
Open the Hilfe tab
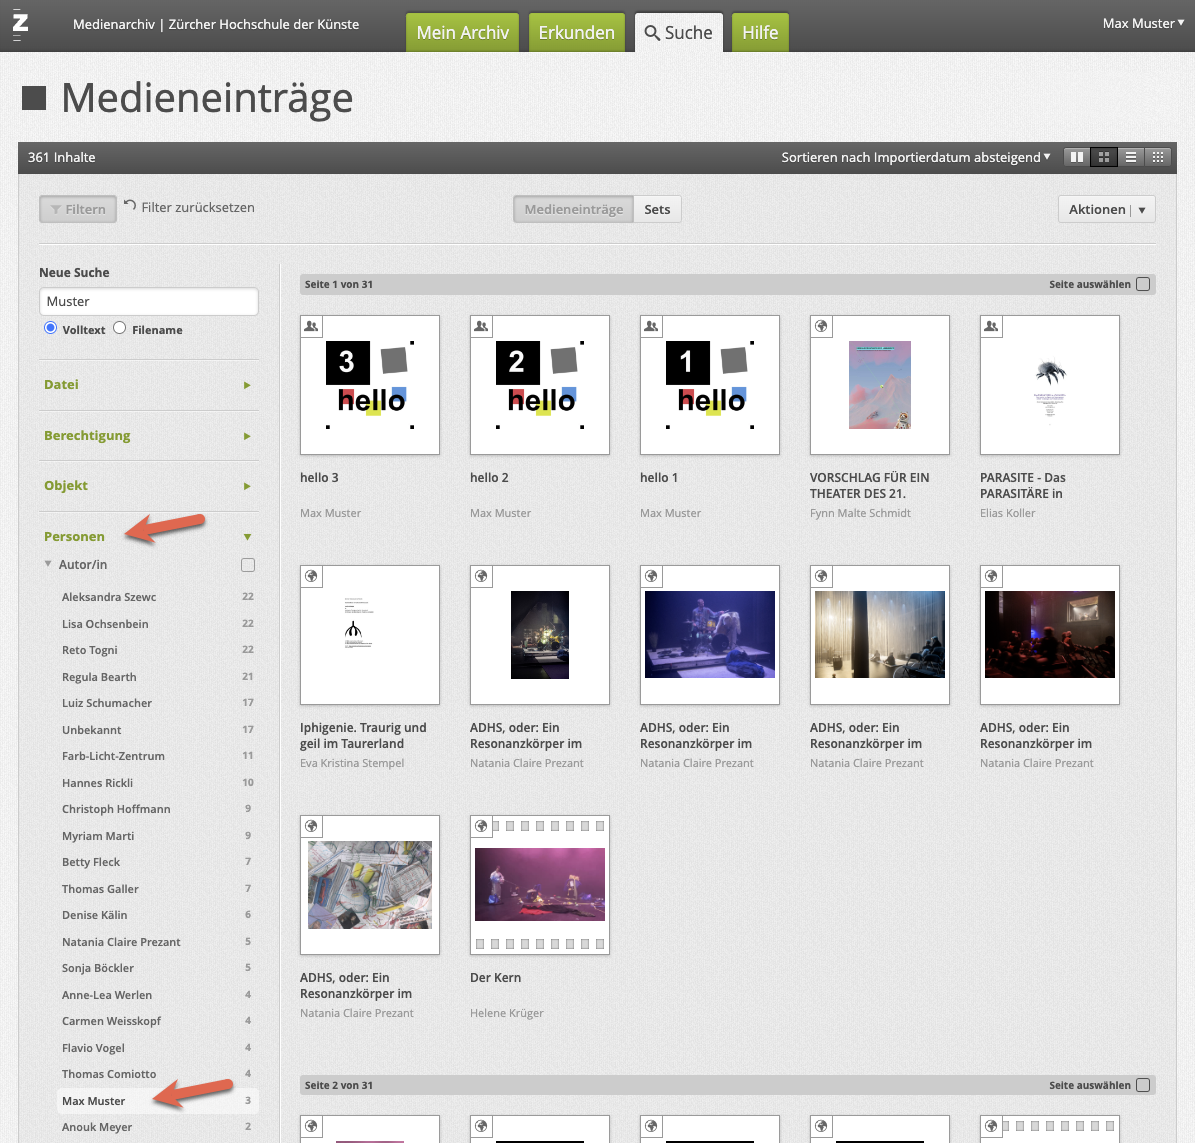760,33
